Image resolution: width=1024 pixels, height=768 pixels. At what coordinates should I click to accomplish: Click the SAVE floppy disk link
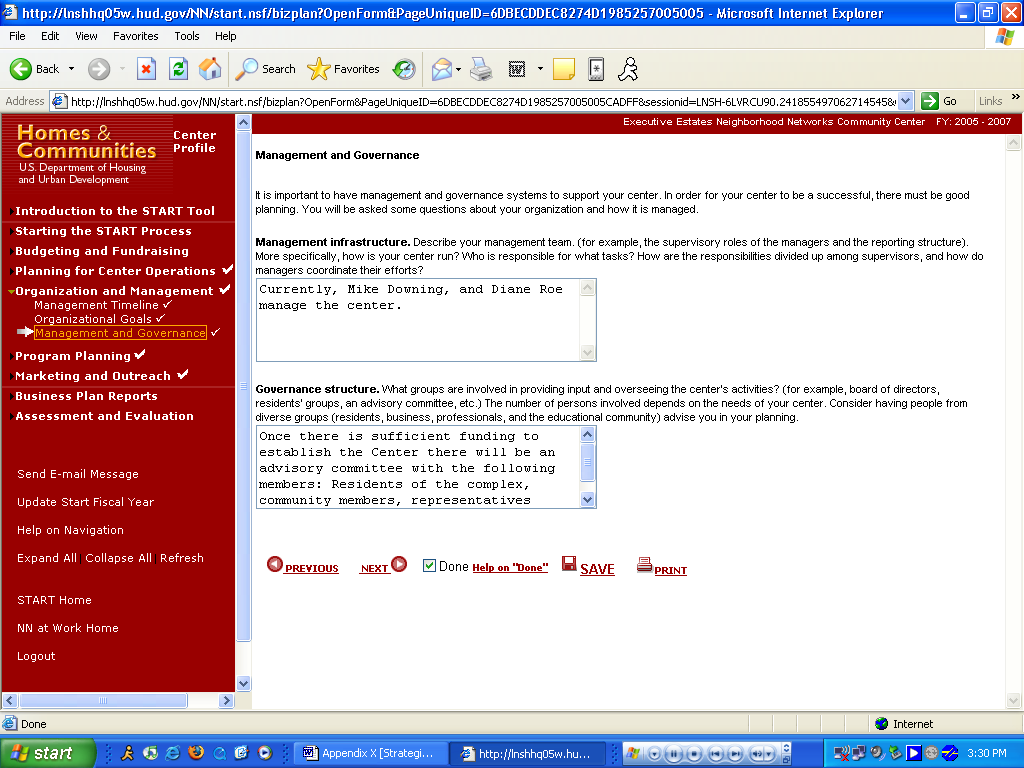pyautogui.click(x=588, y=566)
